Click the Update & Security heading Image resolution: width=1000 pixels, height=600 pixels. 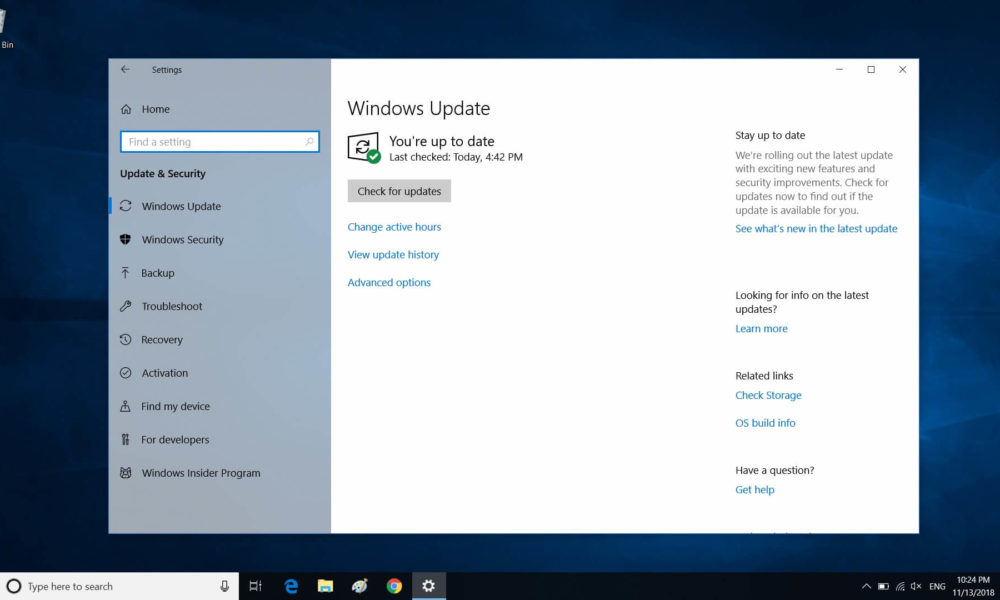163,173
